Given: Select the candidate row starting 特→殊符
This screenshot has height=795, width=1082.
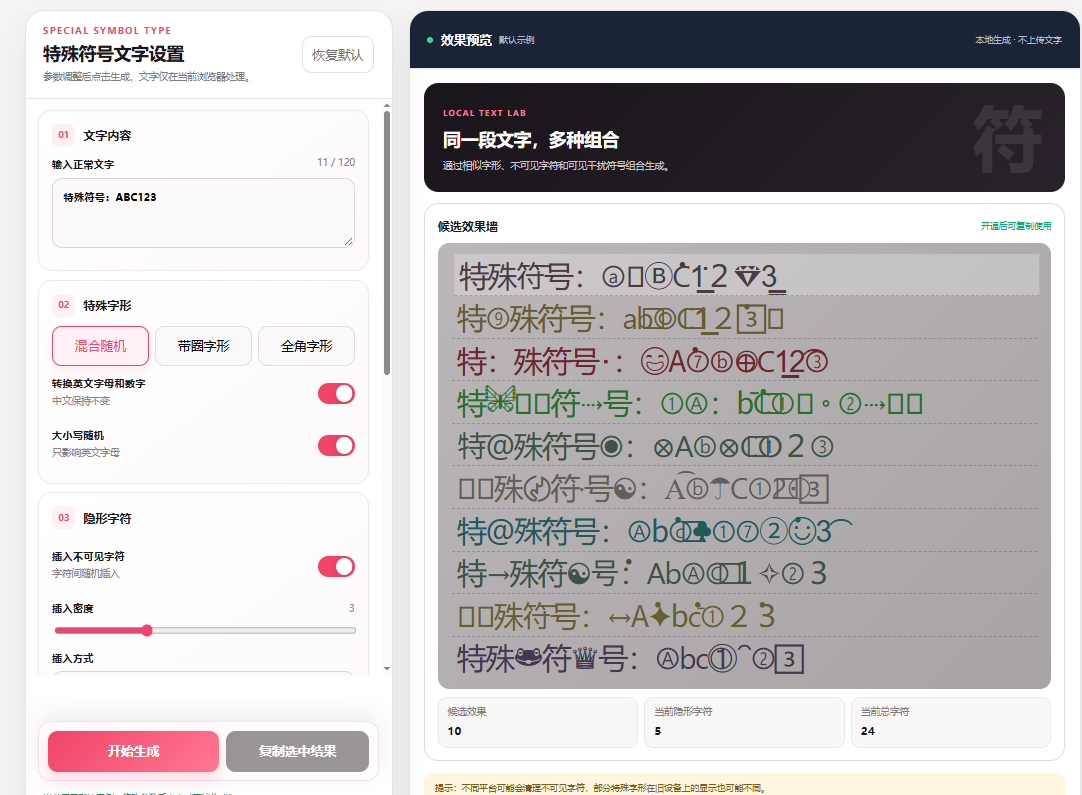Looking at the screenshot, I should click(745, 573).
